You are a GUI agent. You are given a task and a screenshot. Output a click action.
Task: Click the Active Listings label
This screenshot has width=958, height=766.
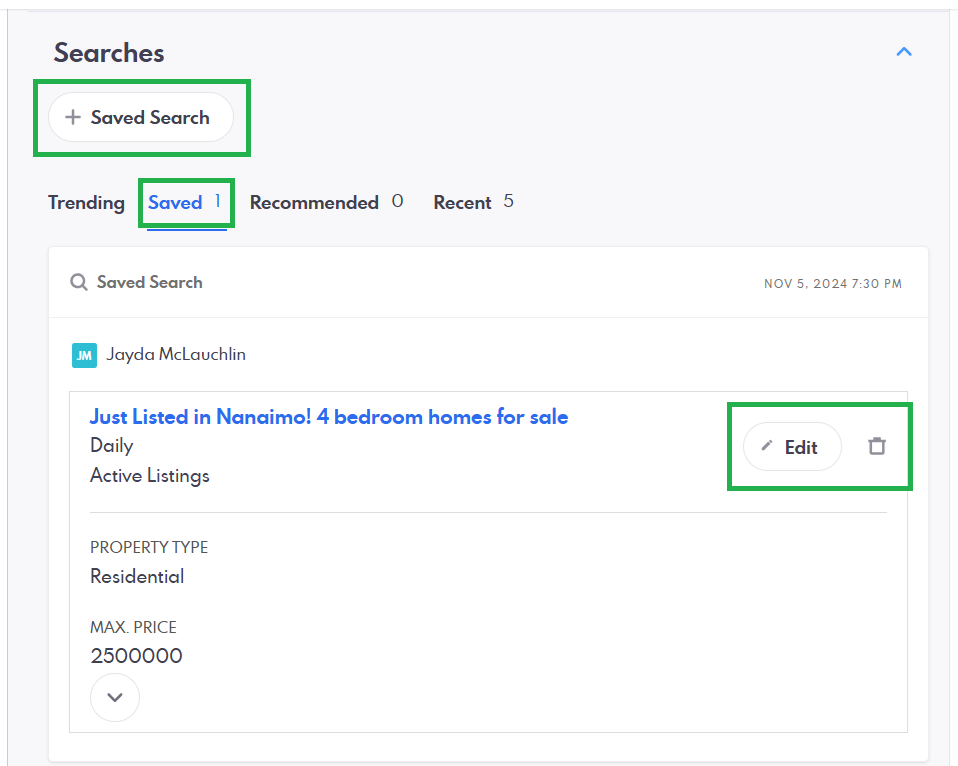pos(150,476)
